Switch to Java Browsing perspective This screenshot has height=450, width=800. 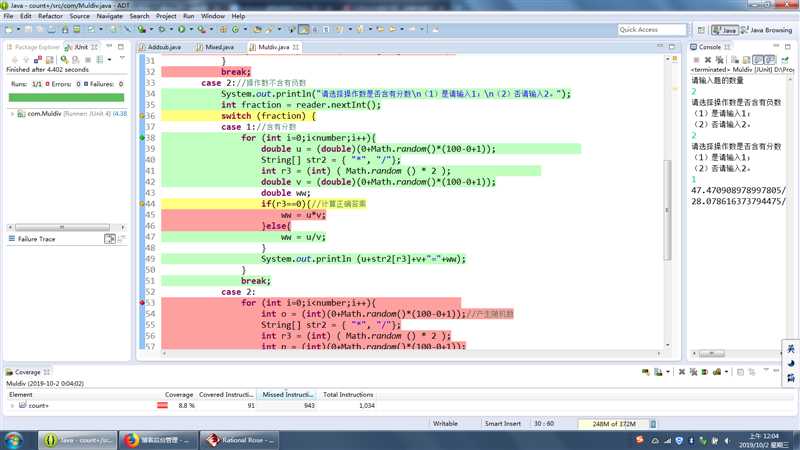(x=766, y=30)
